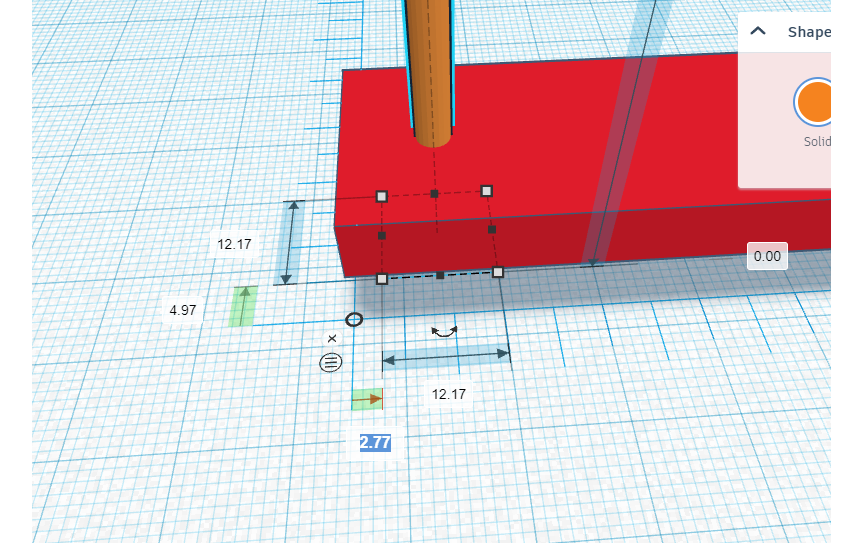Viewport: 862px width, 543px height.
Task: Toggle ruler midpoint/endpoint measurement icon
Action: pyautogui.click(x=330, y=363)
